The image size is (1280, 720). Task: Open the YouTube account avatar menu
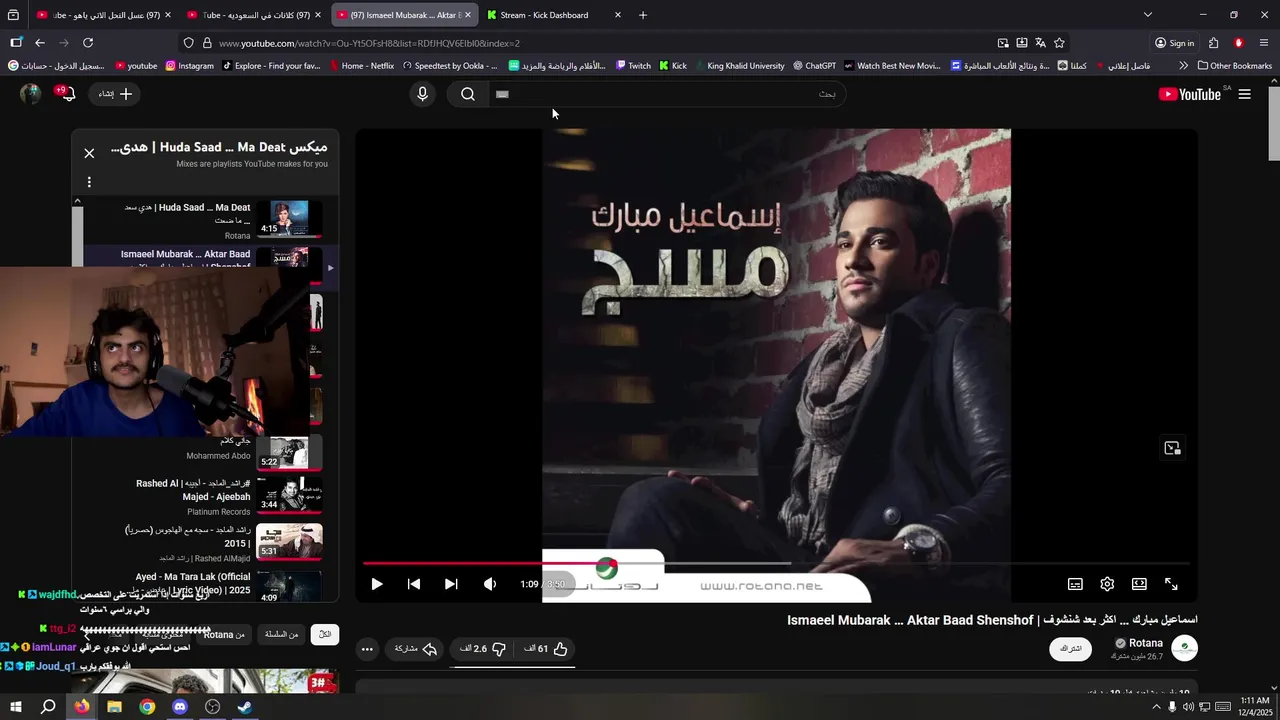(x=31, y=94)
